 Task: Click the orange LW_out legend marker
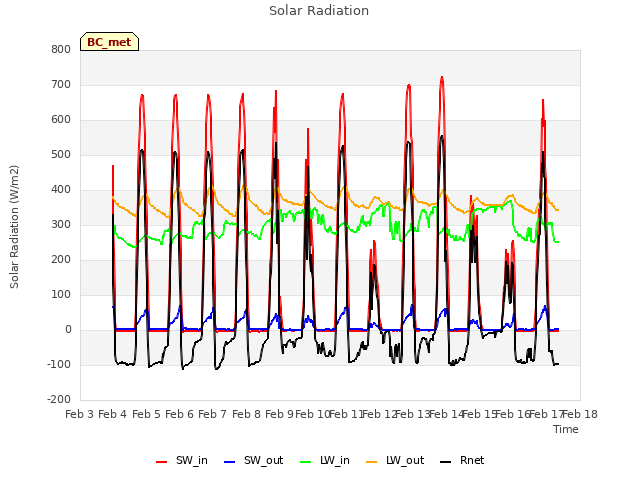point(372,462)
